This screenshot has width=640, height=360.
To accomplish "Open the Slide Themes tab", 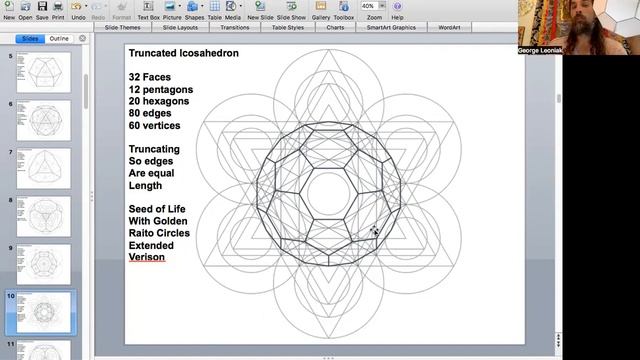I will click(x=122, y=27).
